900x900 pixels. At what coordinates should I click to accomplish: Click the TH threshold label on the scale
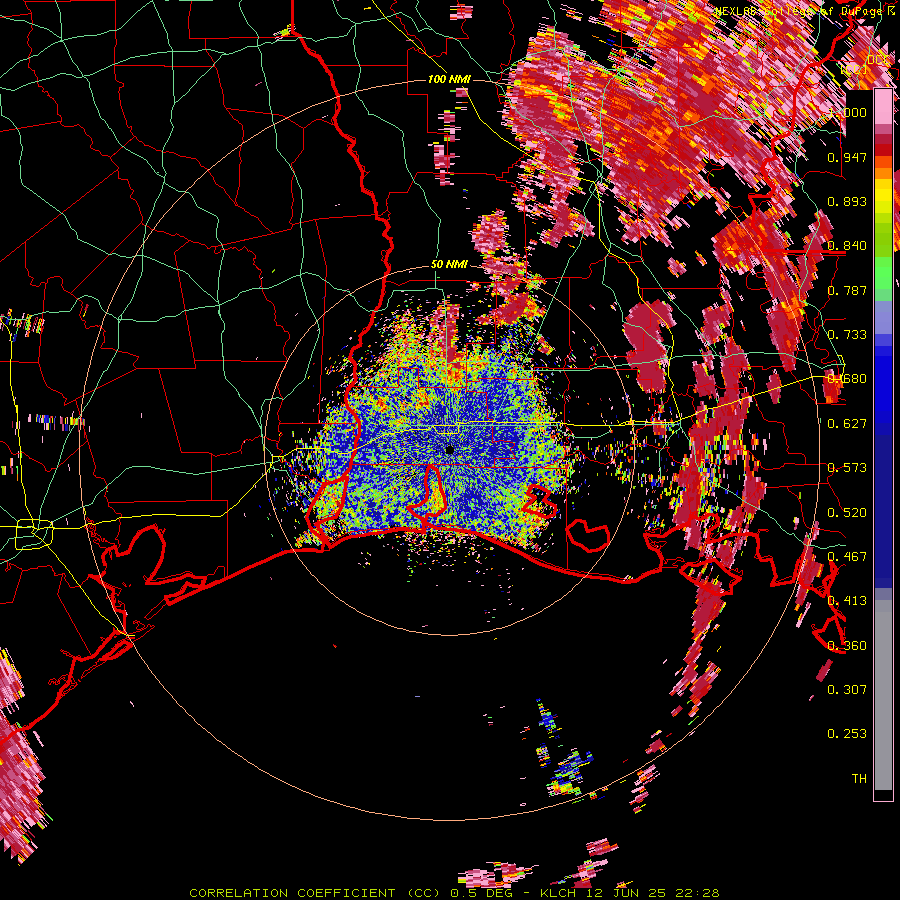coord(859,779)
